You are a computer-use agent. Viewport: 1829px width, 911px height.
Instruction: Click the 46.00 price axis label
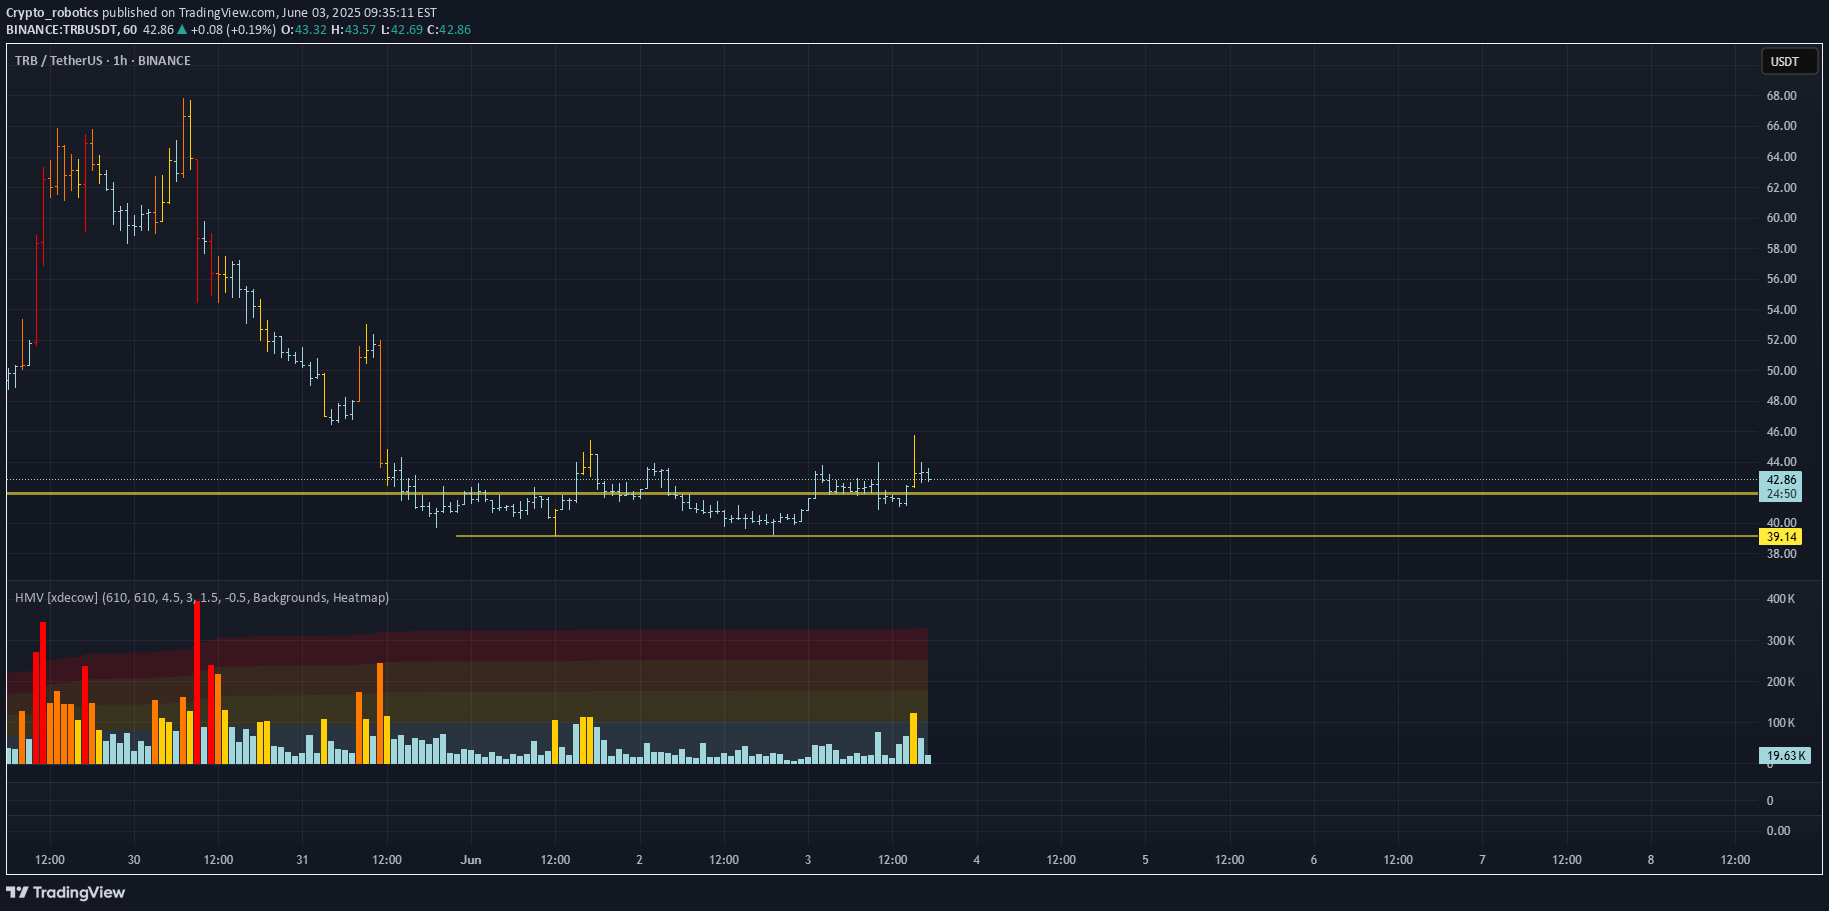pos(1781,432)
